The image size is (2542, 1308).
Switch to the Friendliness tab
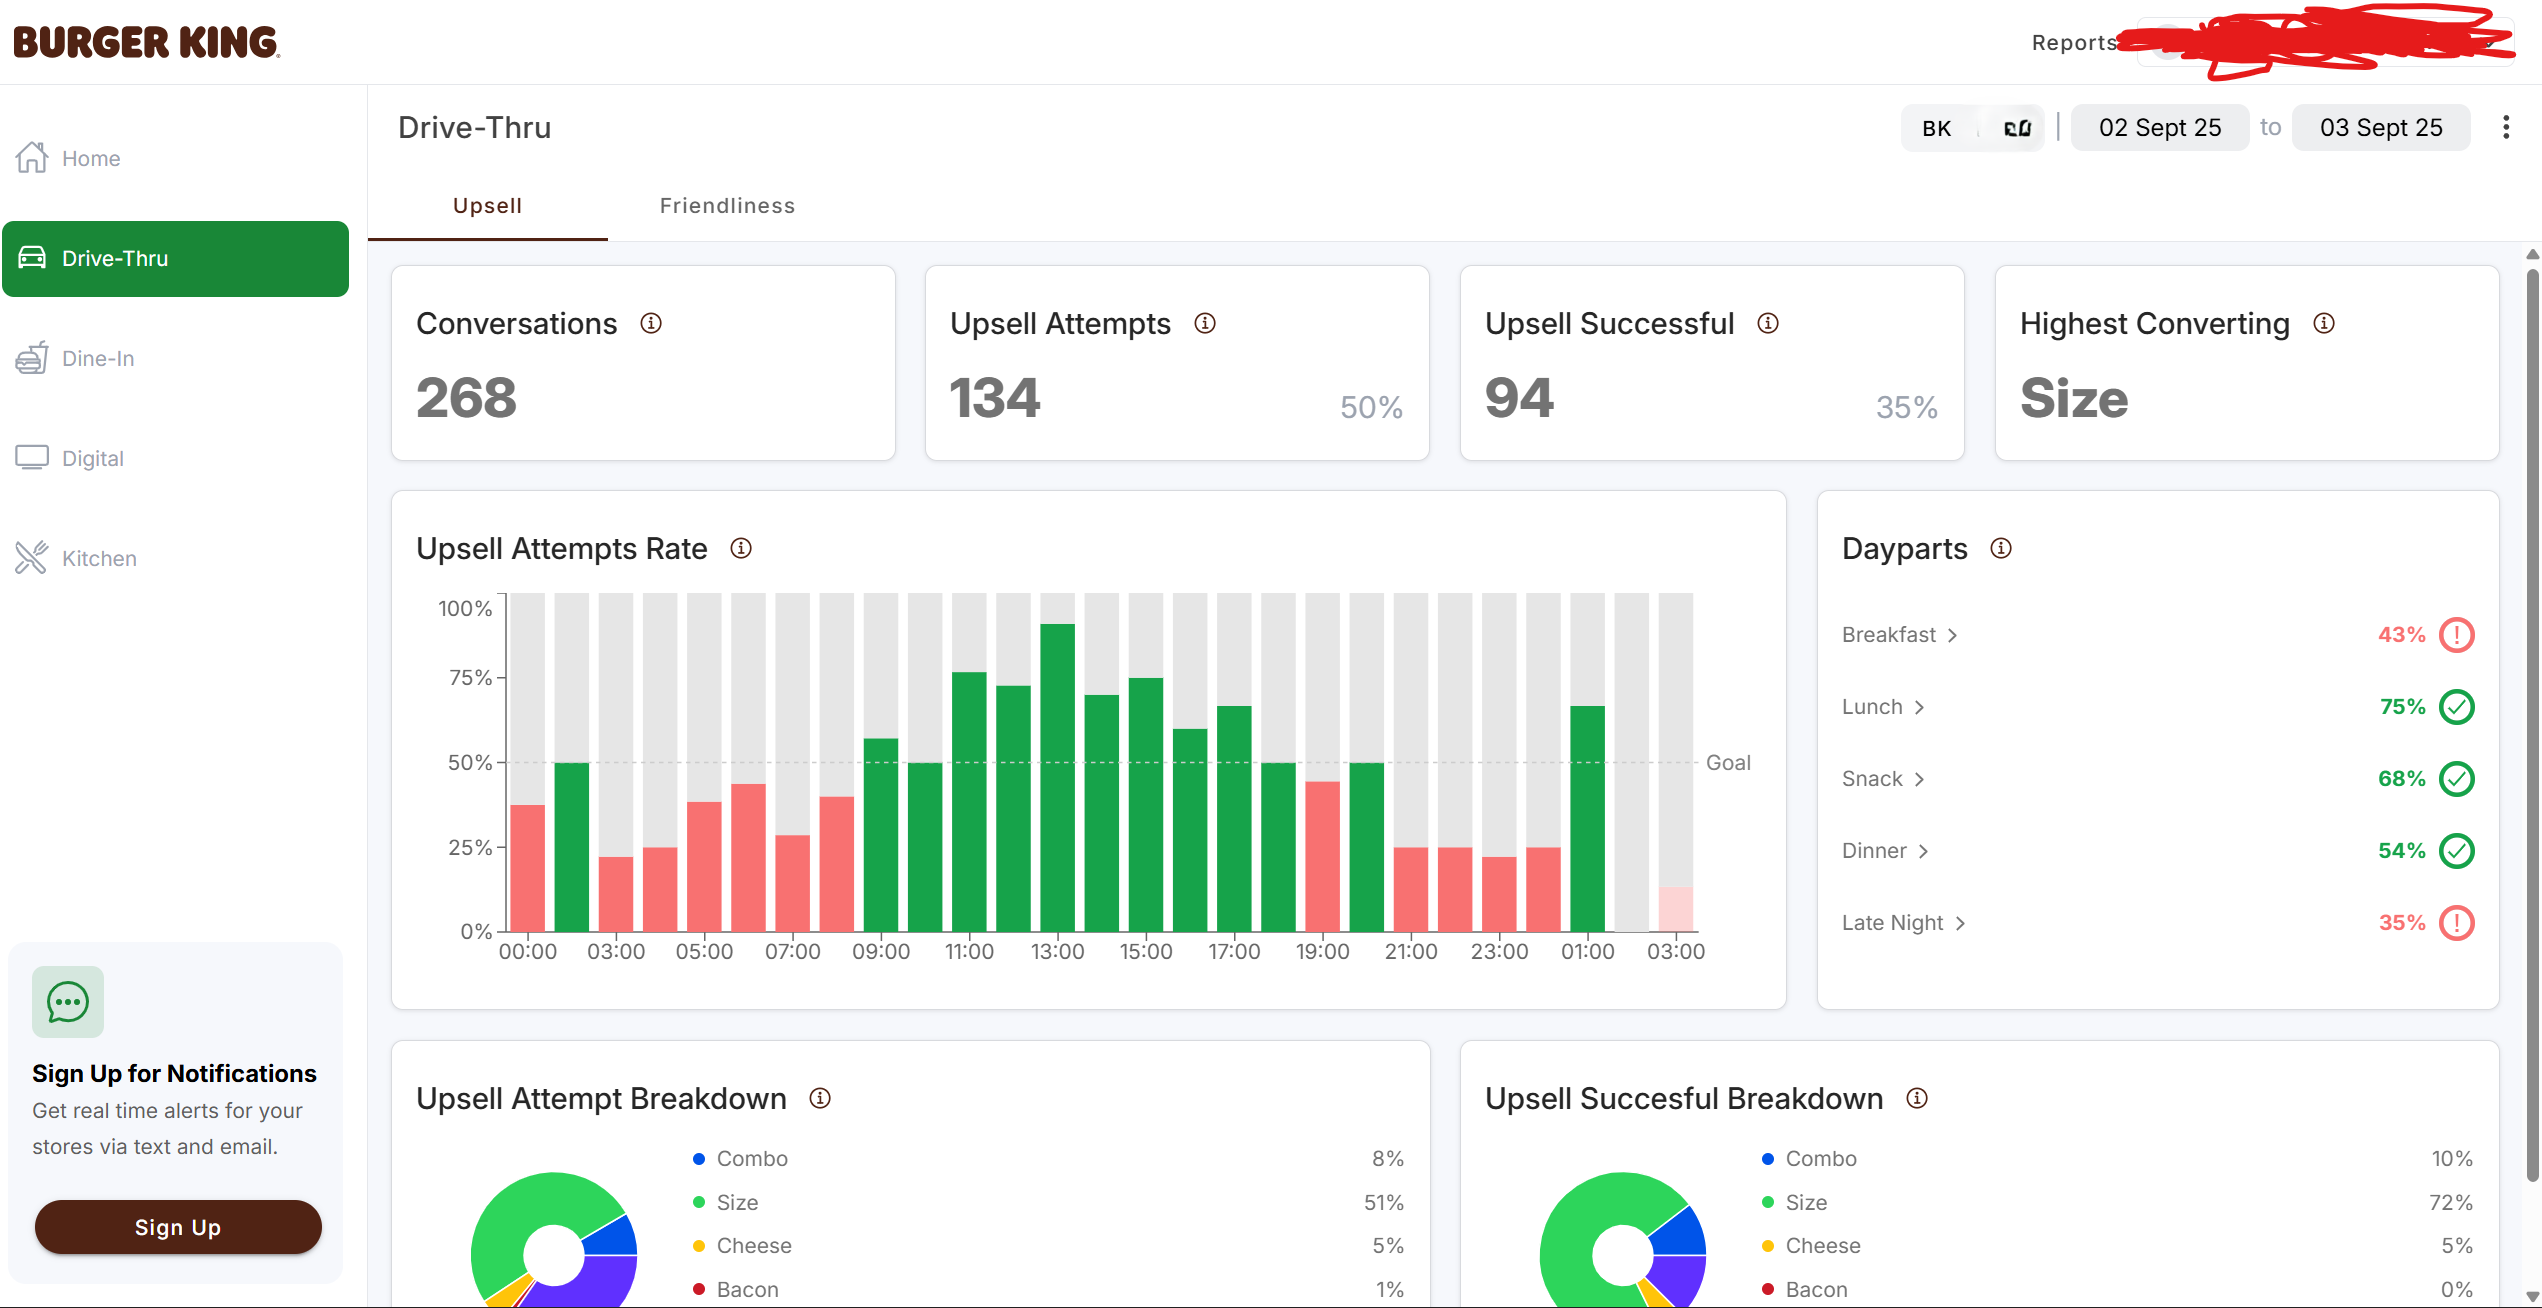[x=727, y=206]
